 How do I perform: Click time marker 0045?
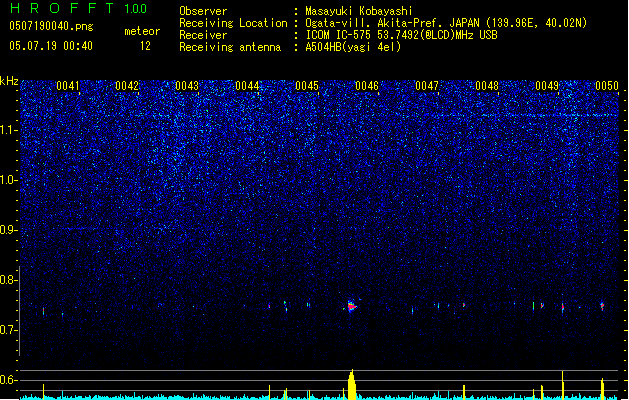[307, 86]
